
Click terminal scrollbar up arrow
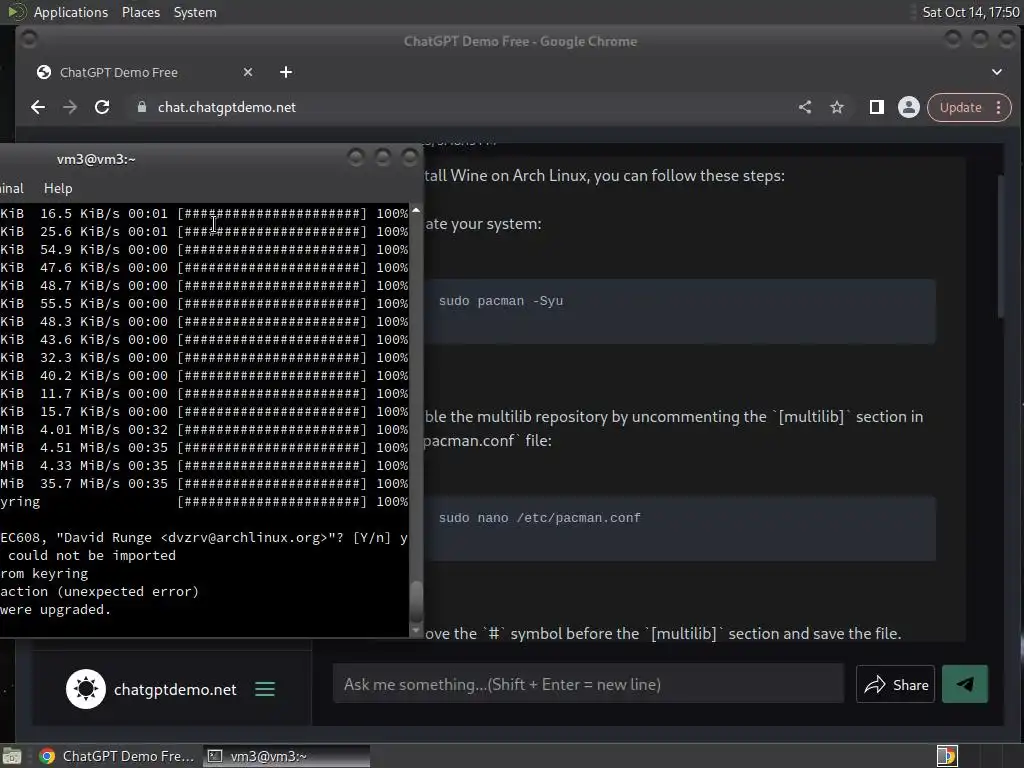(416, 210)
